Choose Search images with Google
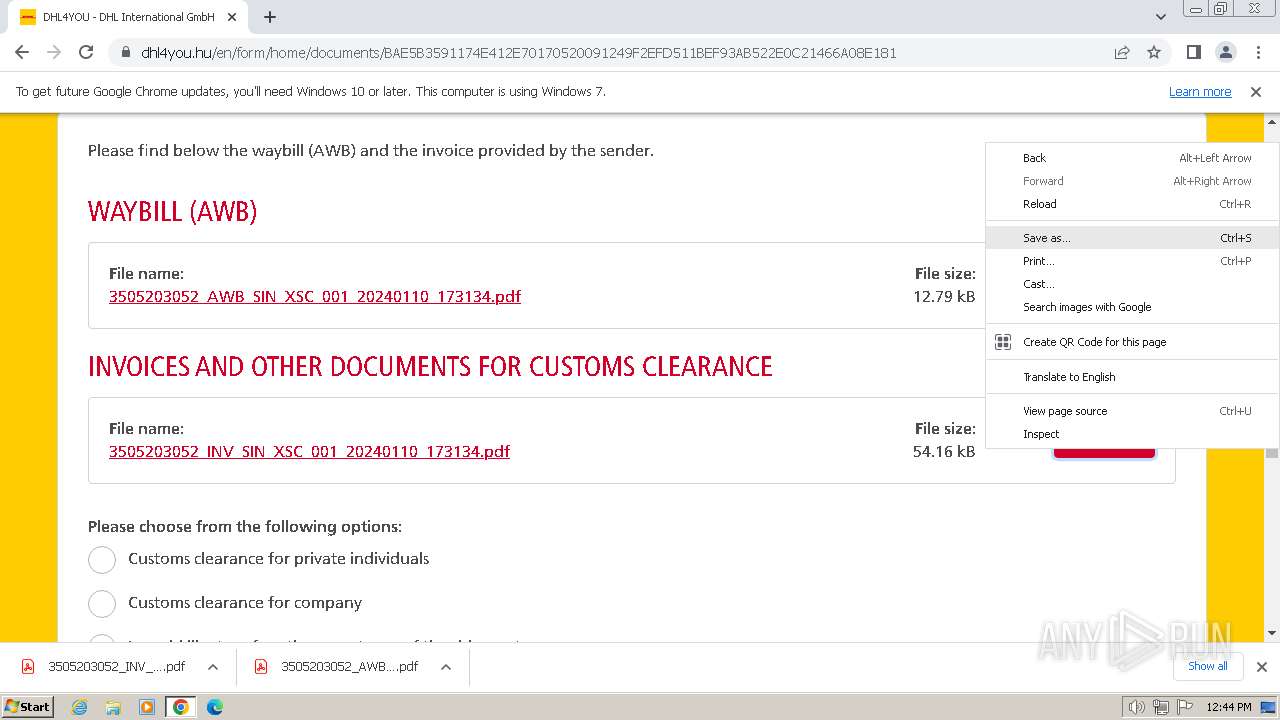1280x720 pixels. tap(1132, 307)
